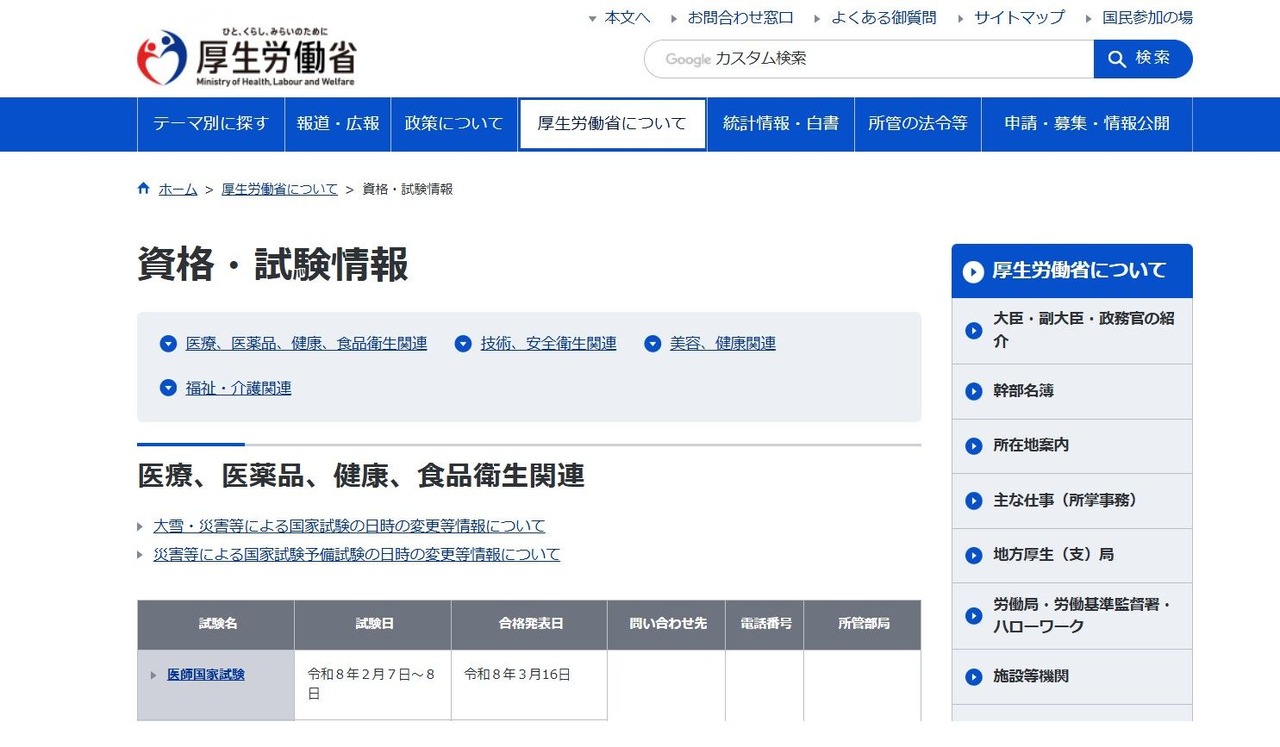
Task: Click the arrow icon beside 施設等機関
Action: [973, 676]
